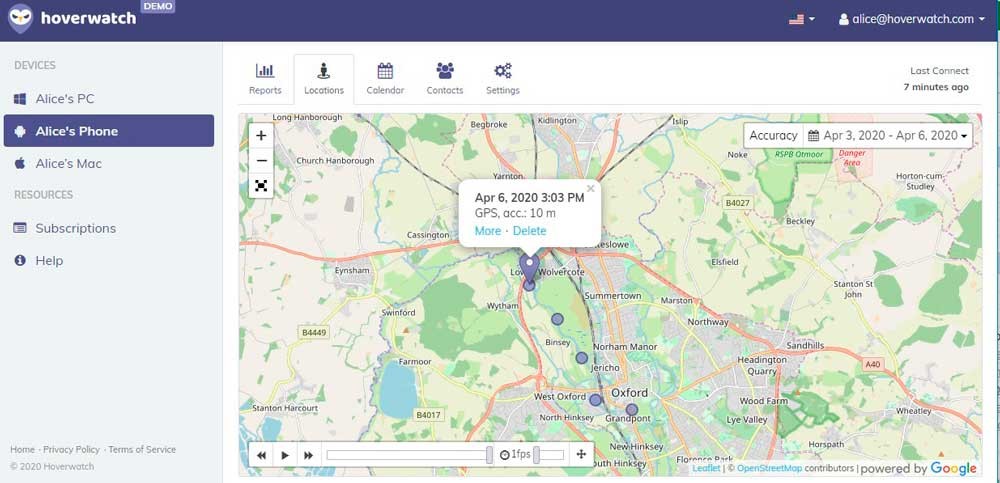
Task: Zoom in on the map
Action: tap(261, 135)
